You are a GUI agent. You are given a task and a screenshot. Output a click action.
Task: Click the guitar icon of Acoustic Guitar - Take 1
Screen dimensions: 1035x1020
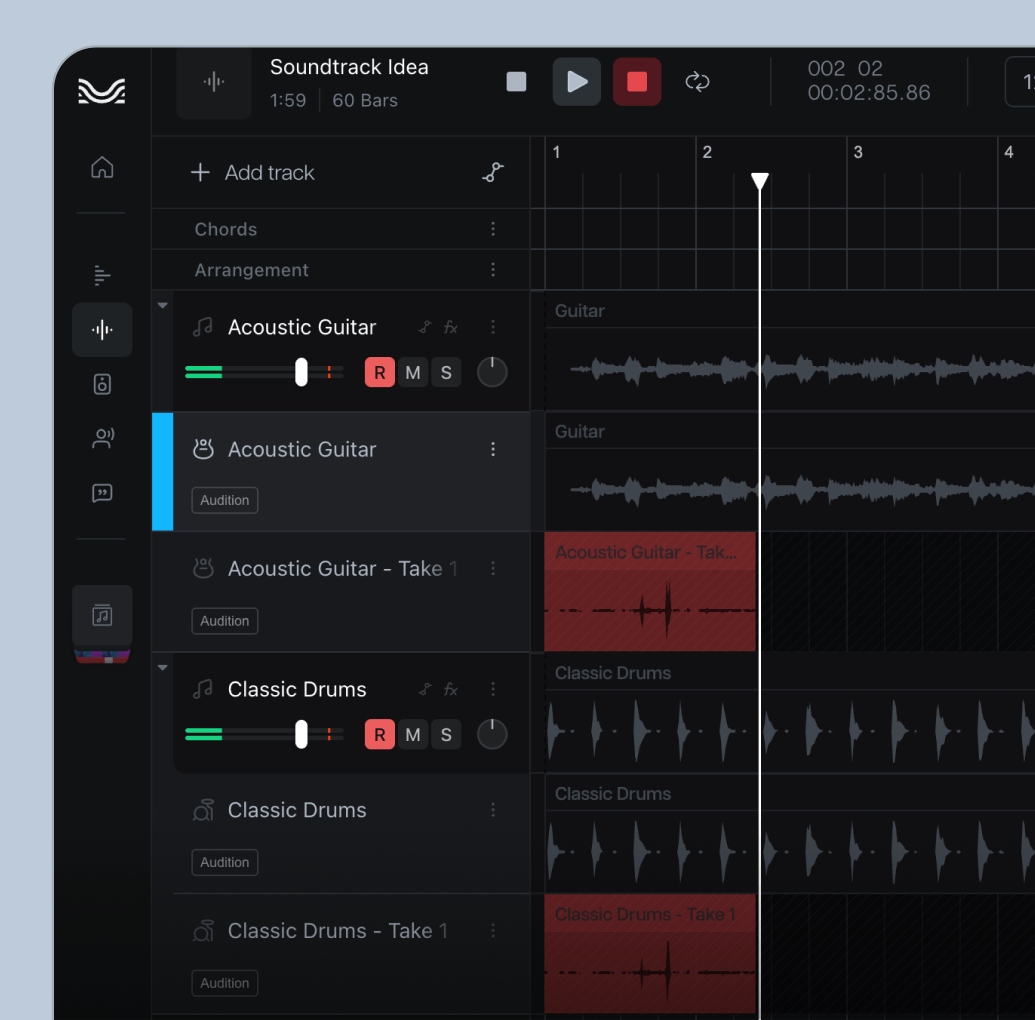pyautogui.click(x=203, y=568)
